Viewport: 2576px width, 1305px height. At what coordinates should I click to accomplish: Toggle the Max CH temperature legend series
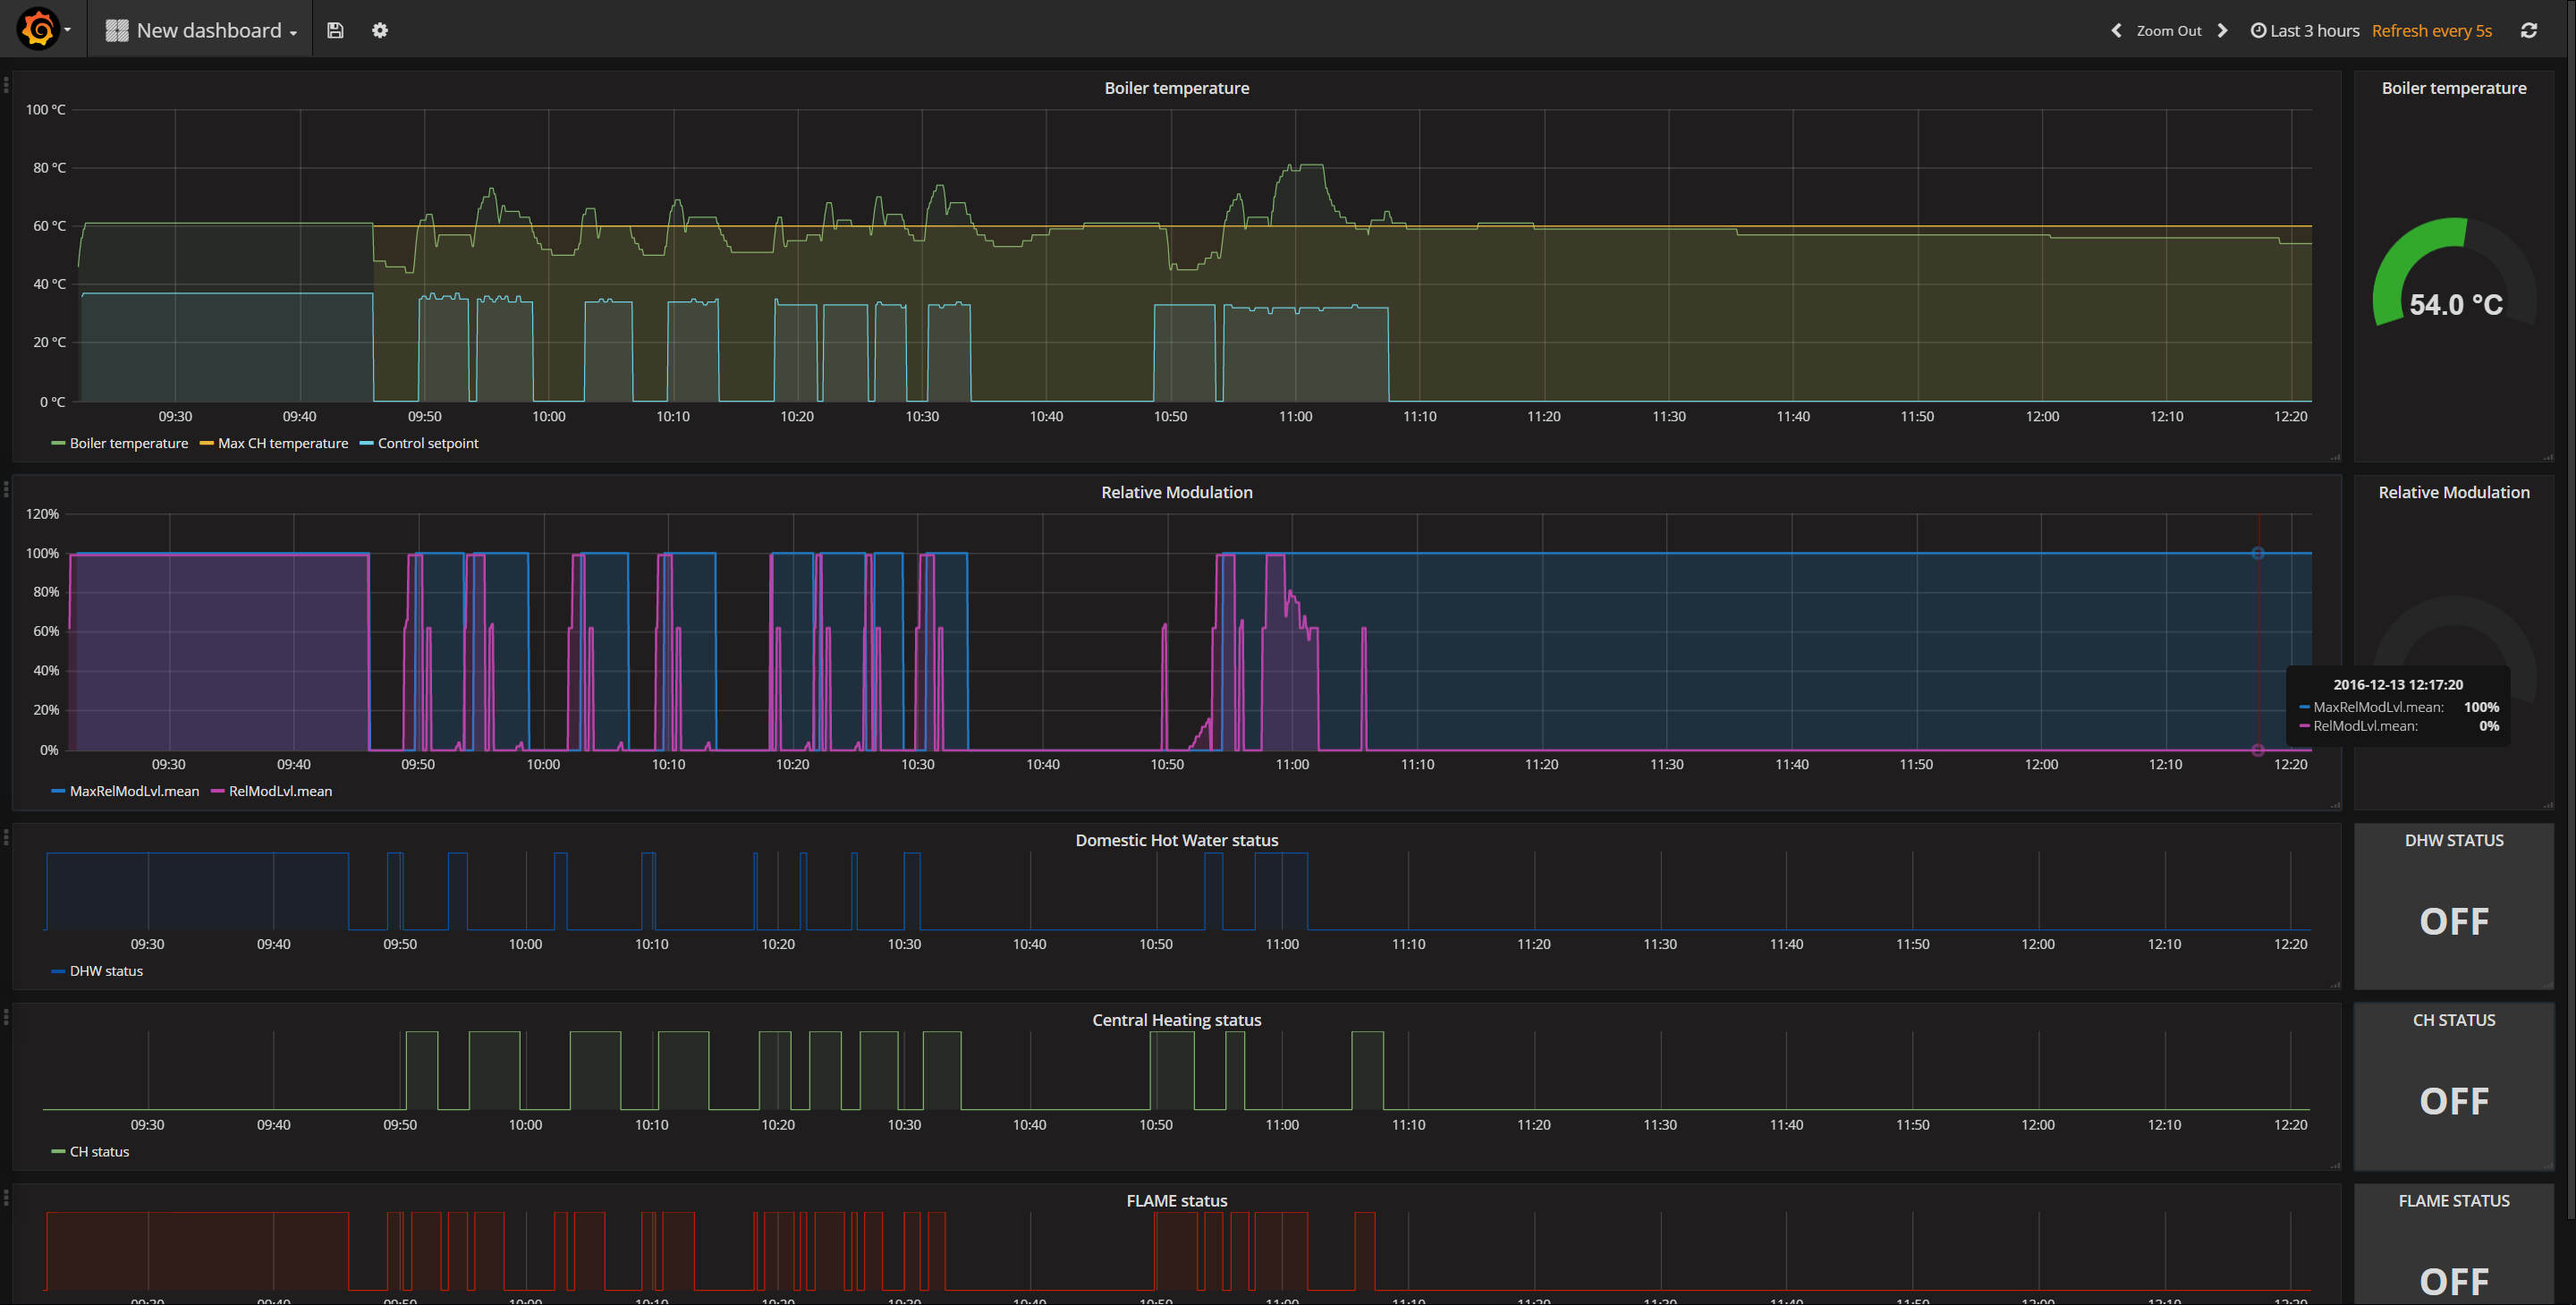(x=283, y=443)
